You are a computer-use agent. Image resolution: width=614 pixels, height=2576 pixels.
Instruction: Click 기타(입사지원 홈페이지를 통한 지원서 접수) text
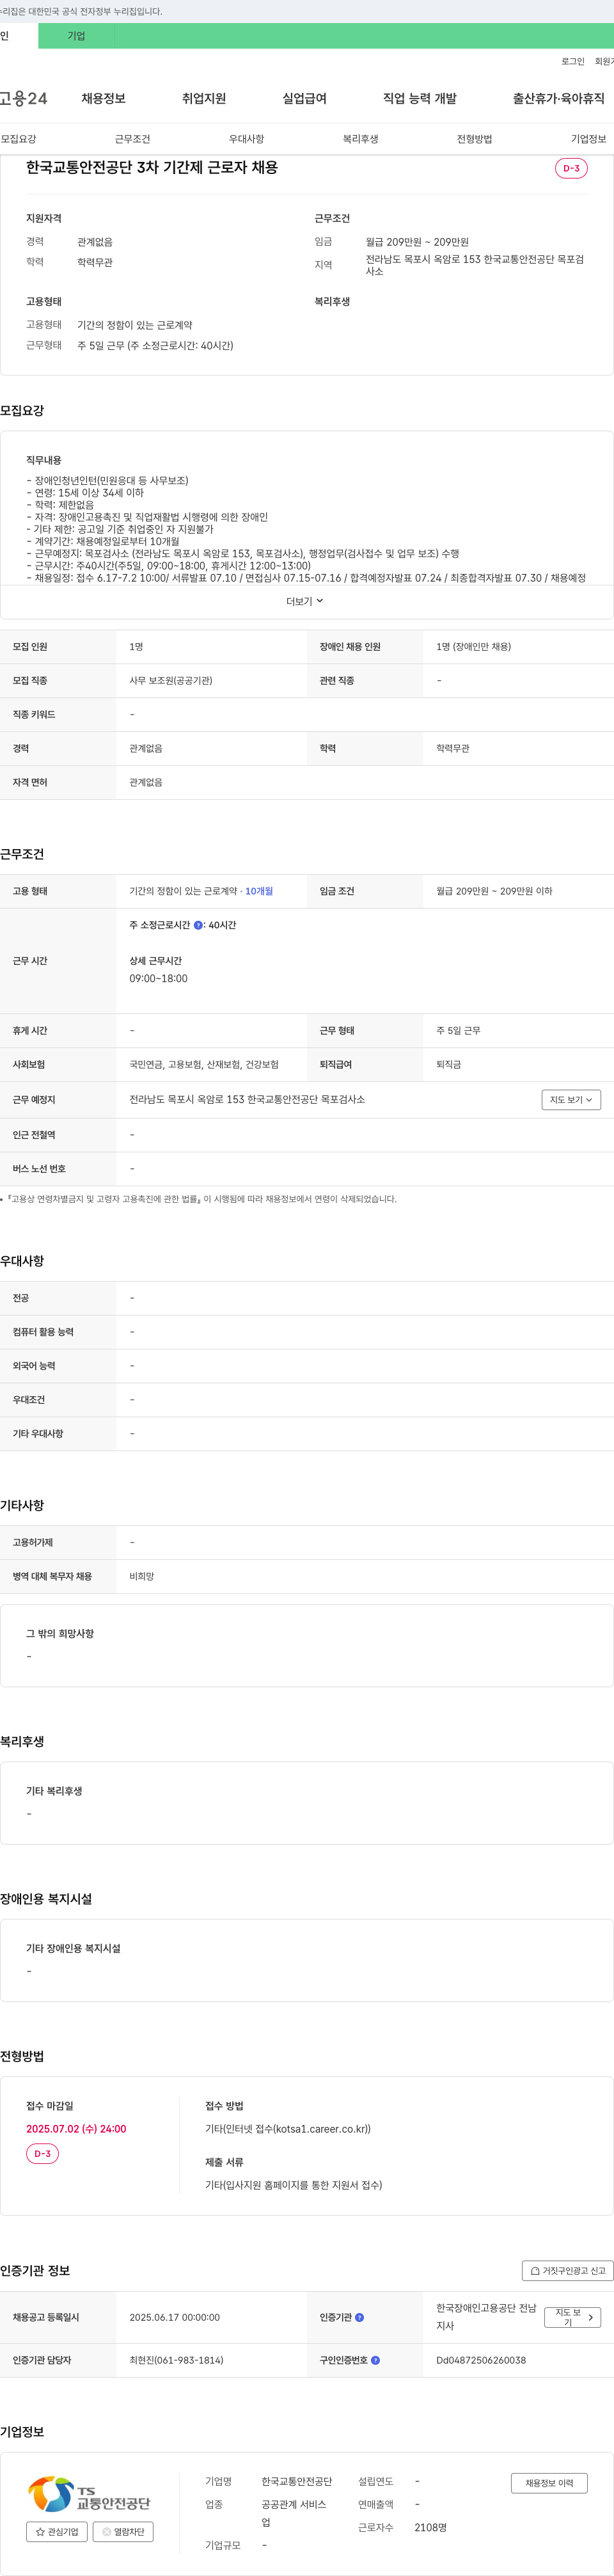pyautogui.click(x=294, y=2185)
